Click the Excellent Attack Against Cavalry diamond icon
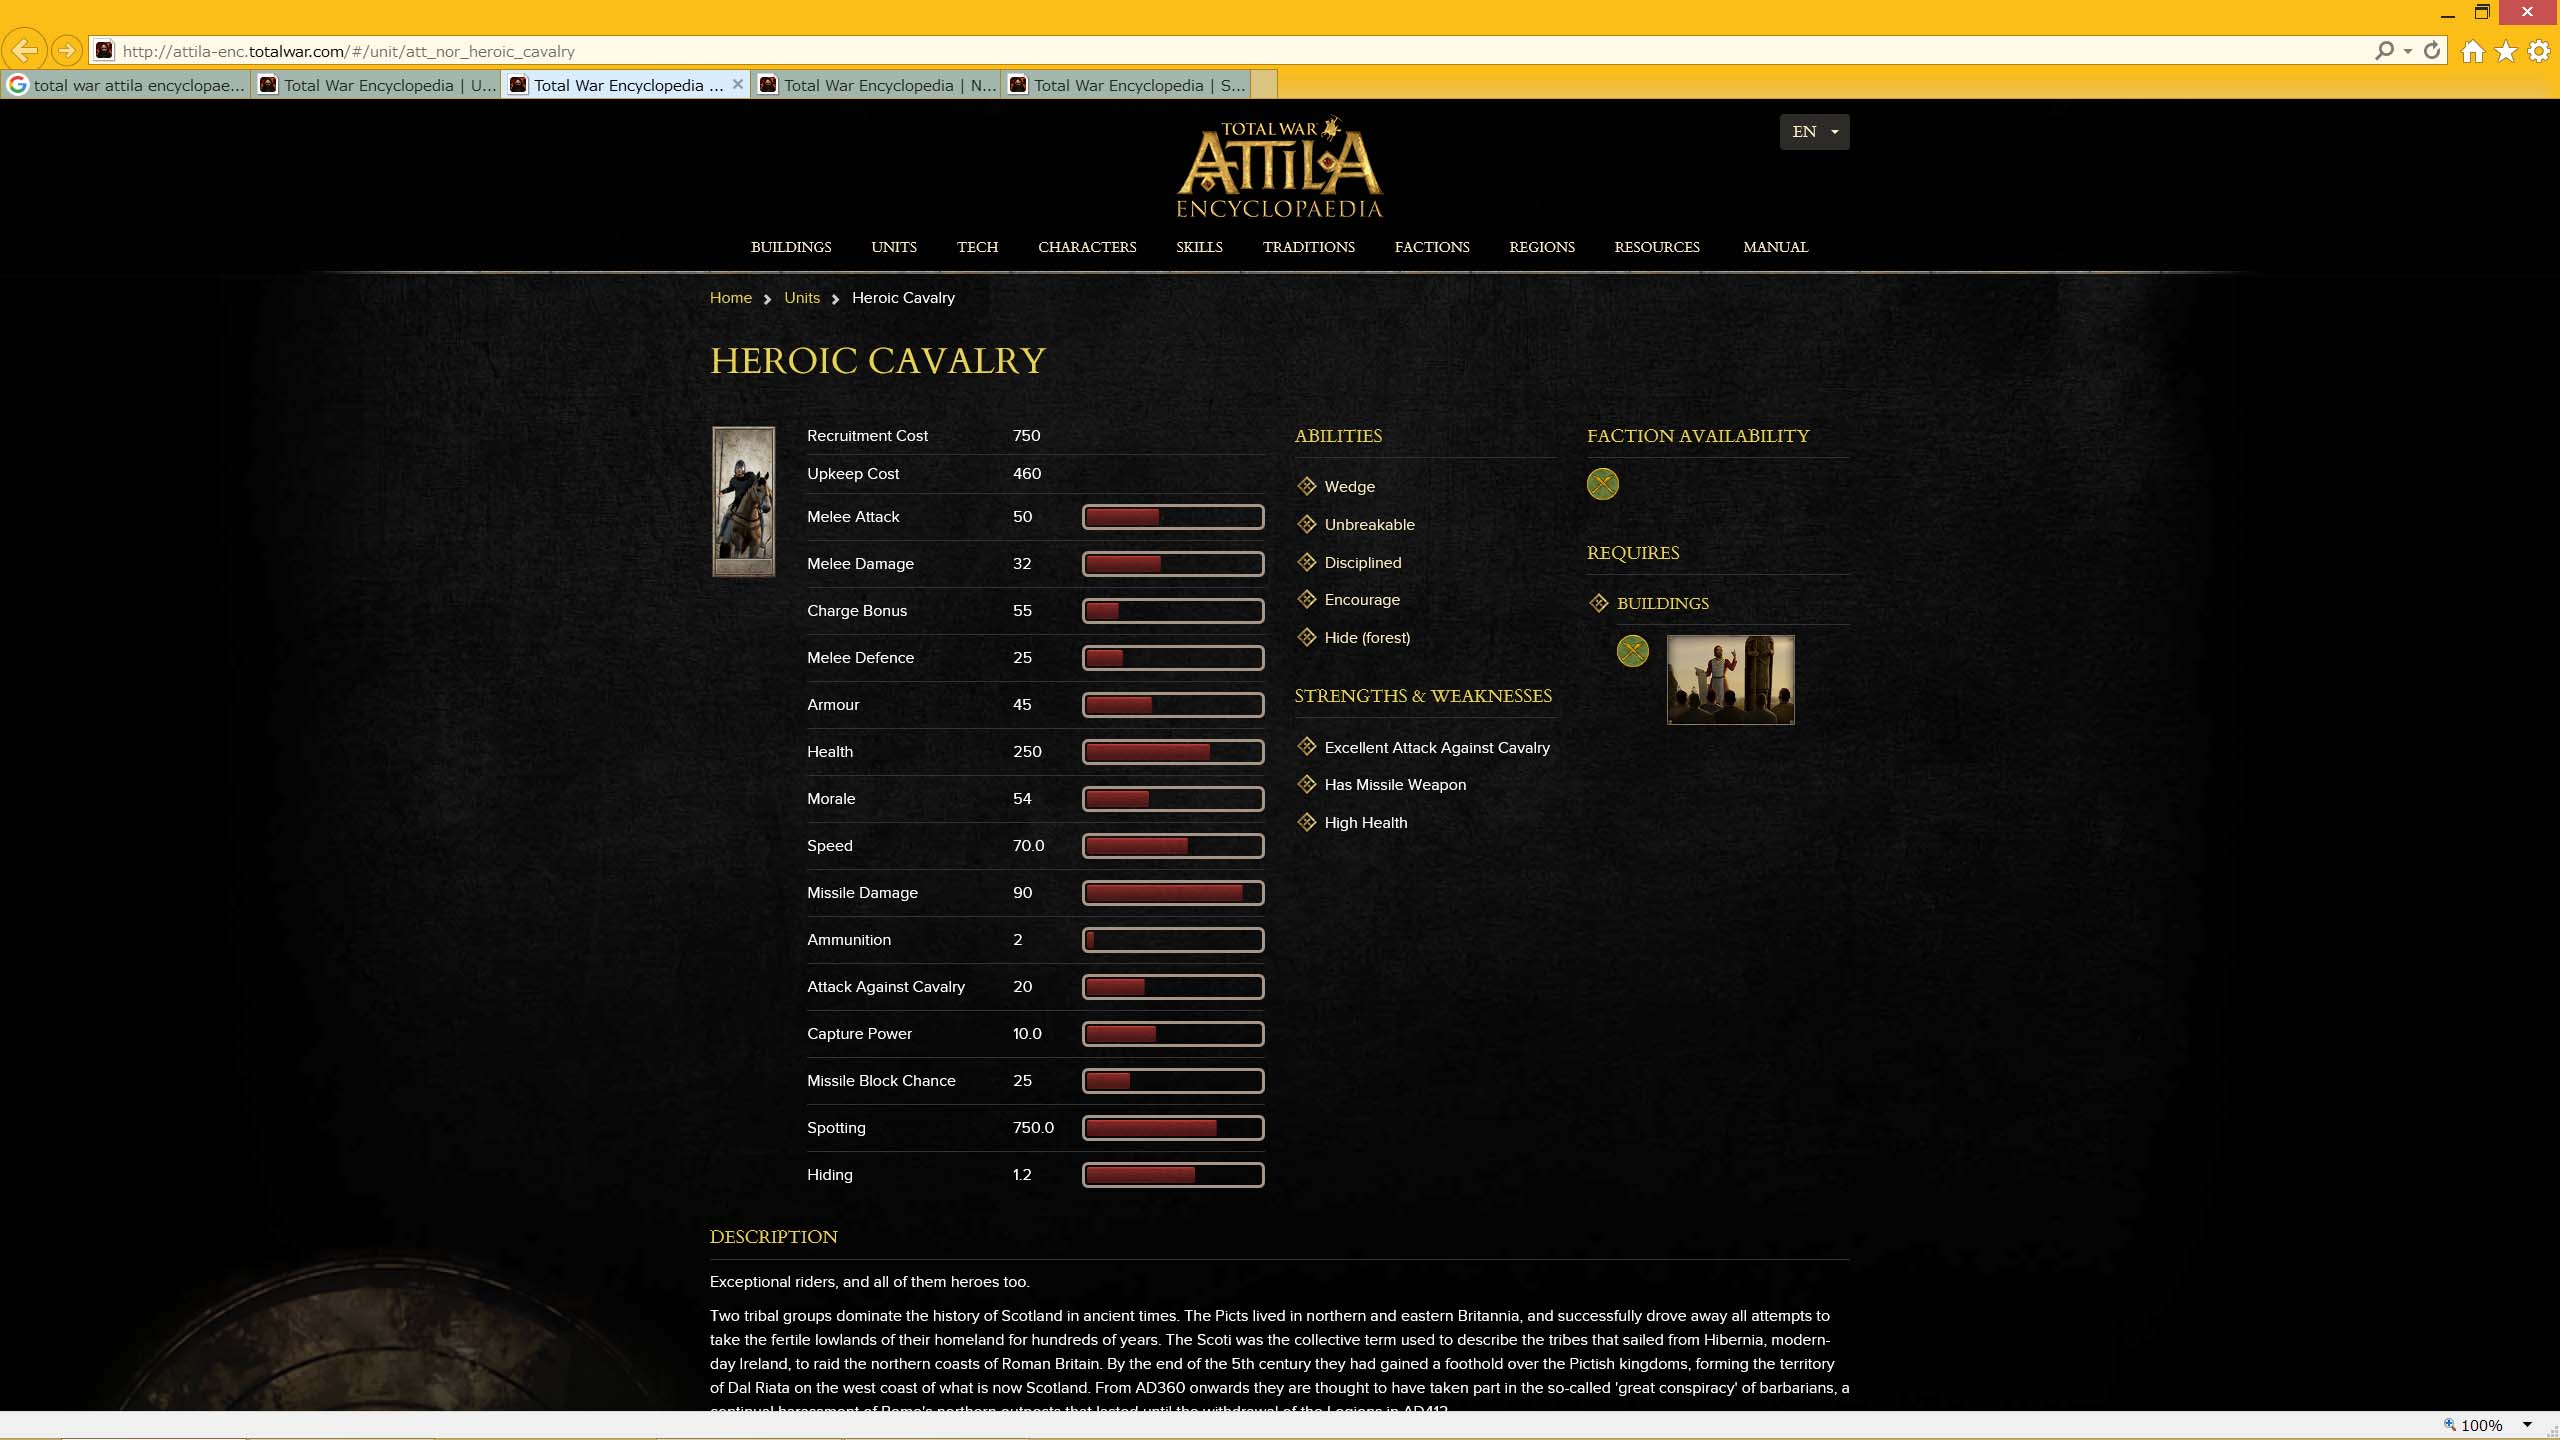Screen dimensions: 2560x1440 (1306, 747)
